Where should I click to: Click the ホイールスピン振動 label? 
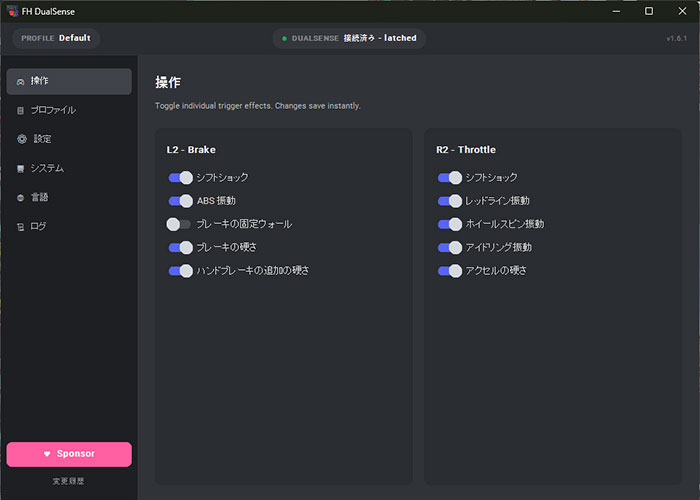pyautogui.click(x=505, y=224)
